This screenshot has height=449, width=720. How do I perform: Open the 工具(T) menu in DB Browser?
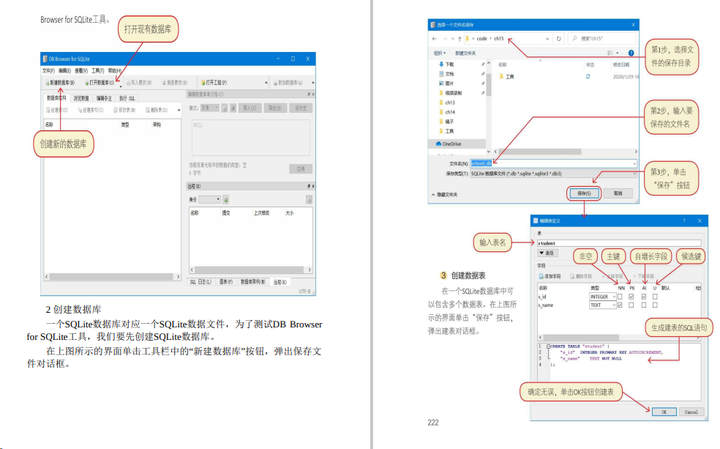[98, 71]
